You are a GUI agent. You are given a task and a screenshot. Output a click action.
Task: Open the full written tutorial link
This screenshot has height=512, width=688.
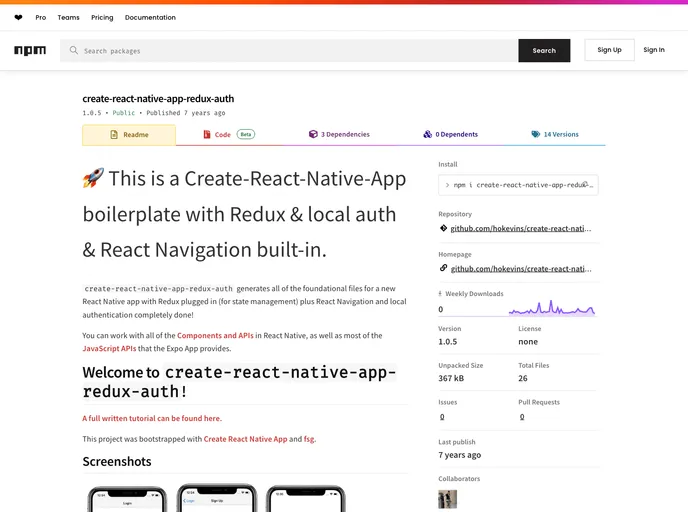[x=152, y=418]
